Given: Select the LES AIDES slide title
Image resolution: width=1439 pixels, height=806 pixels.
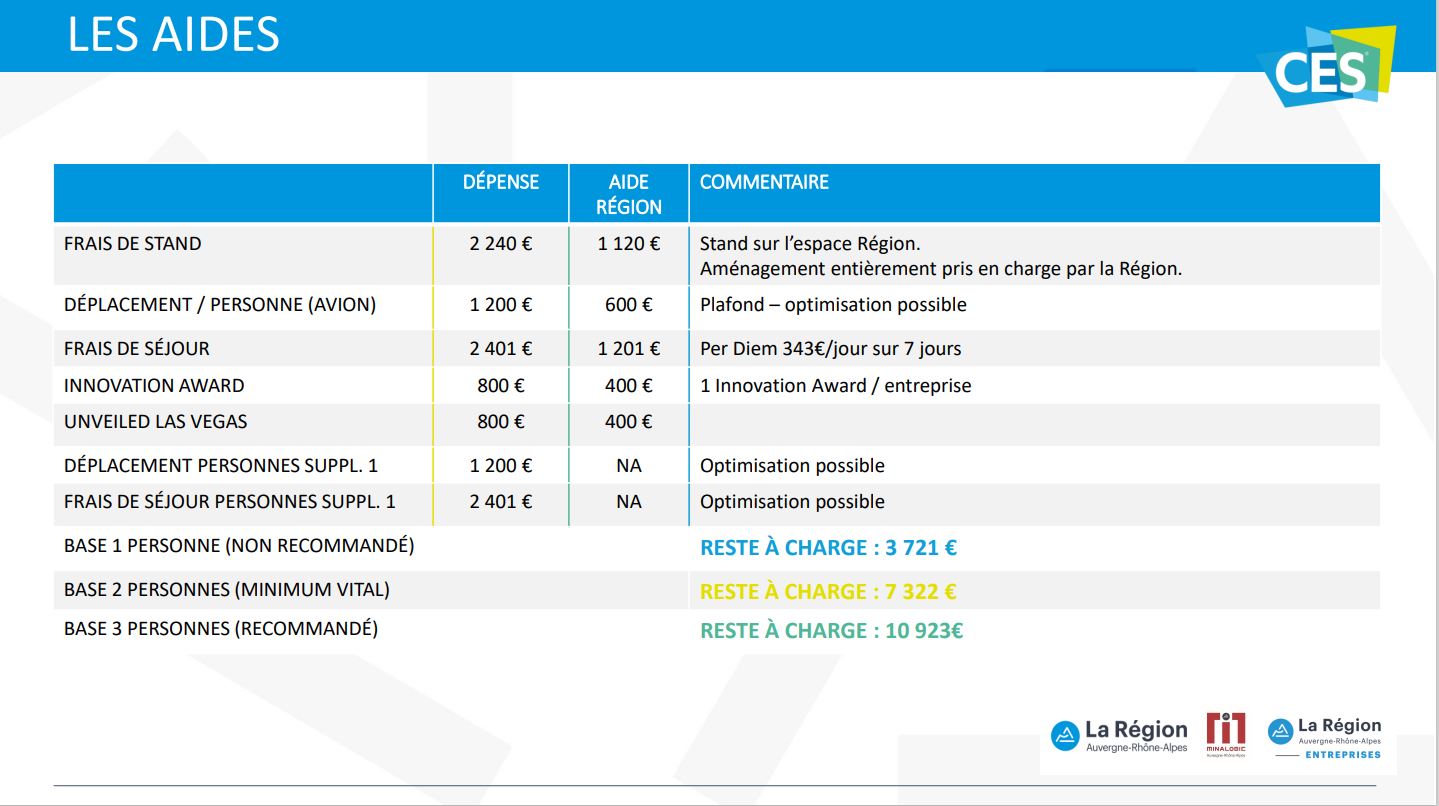Looking at the screenshot, I should (x=173, y=35).
